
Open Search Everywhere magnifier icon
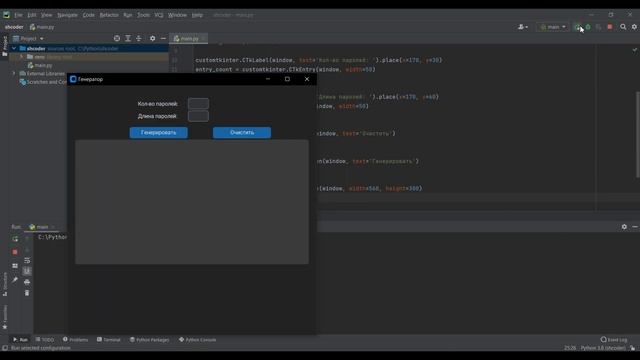tap(623, 27)
